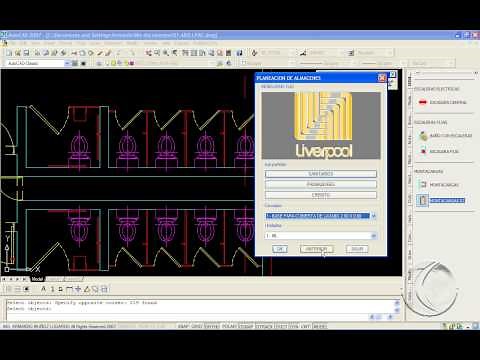480x360 pixels.
Task: Click the Text Style icon in Styles toolbar
Action: [254, 53]
